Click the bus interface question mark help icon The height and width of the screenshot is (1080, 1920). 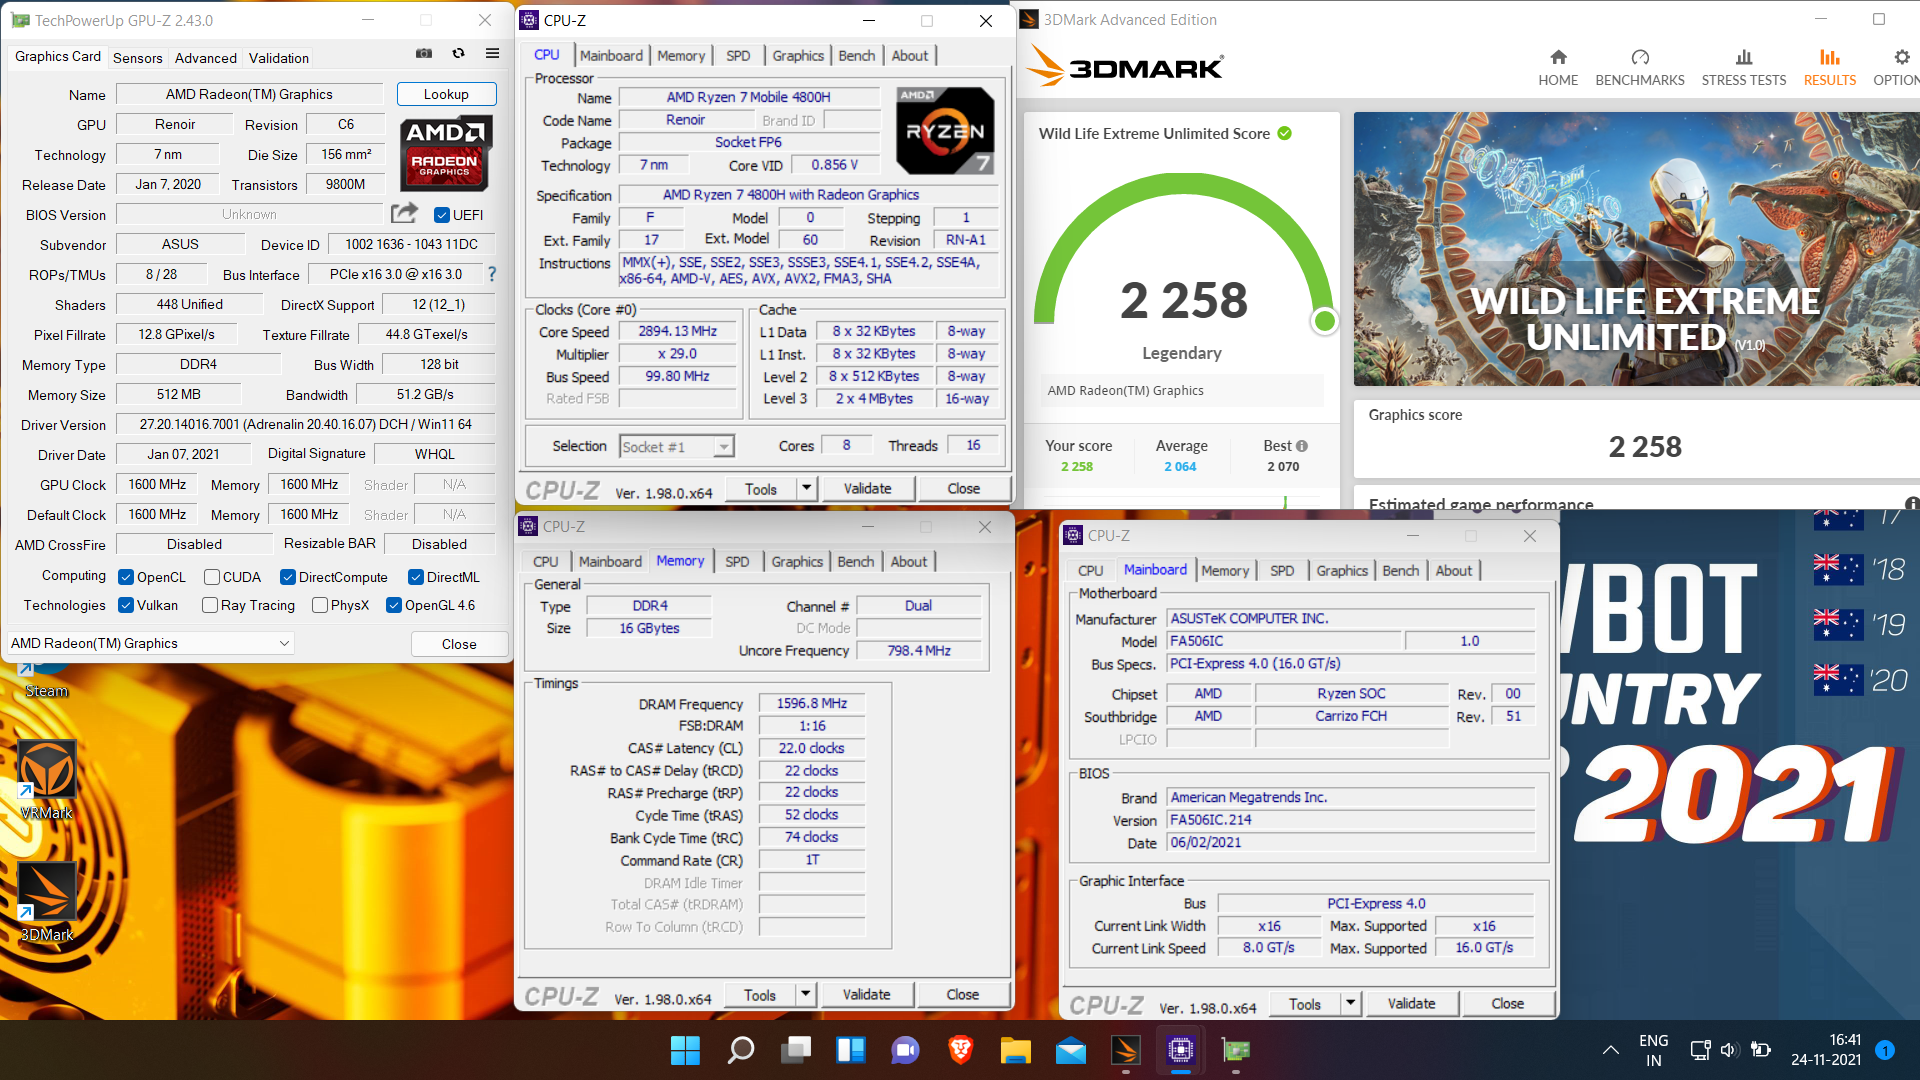pyautogui.click(x=491, y=273)
